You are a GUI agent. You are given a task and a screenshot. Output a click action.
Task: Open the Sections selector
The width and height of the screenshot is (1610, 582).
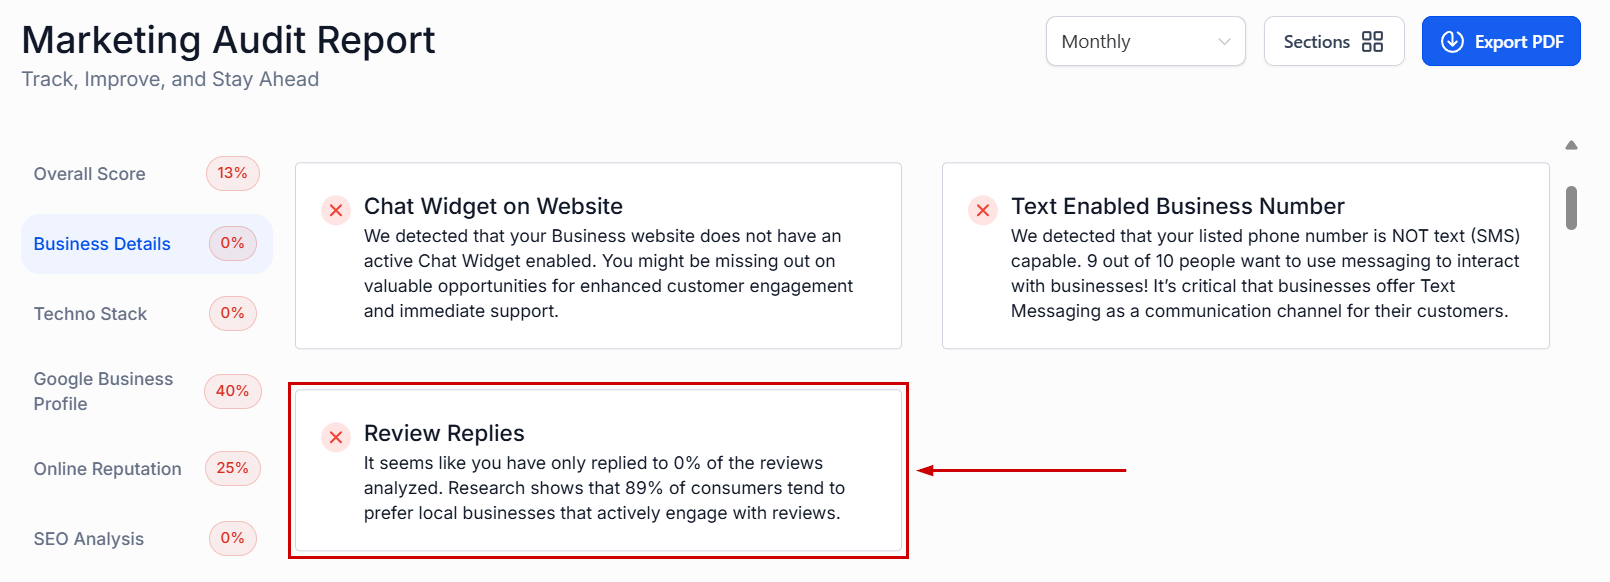pyautogui.click(x=1333, y=42)
